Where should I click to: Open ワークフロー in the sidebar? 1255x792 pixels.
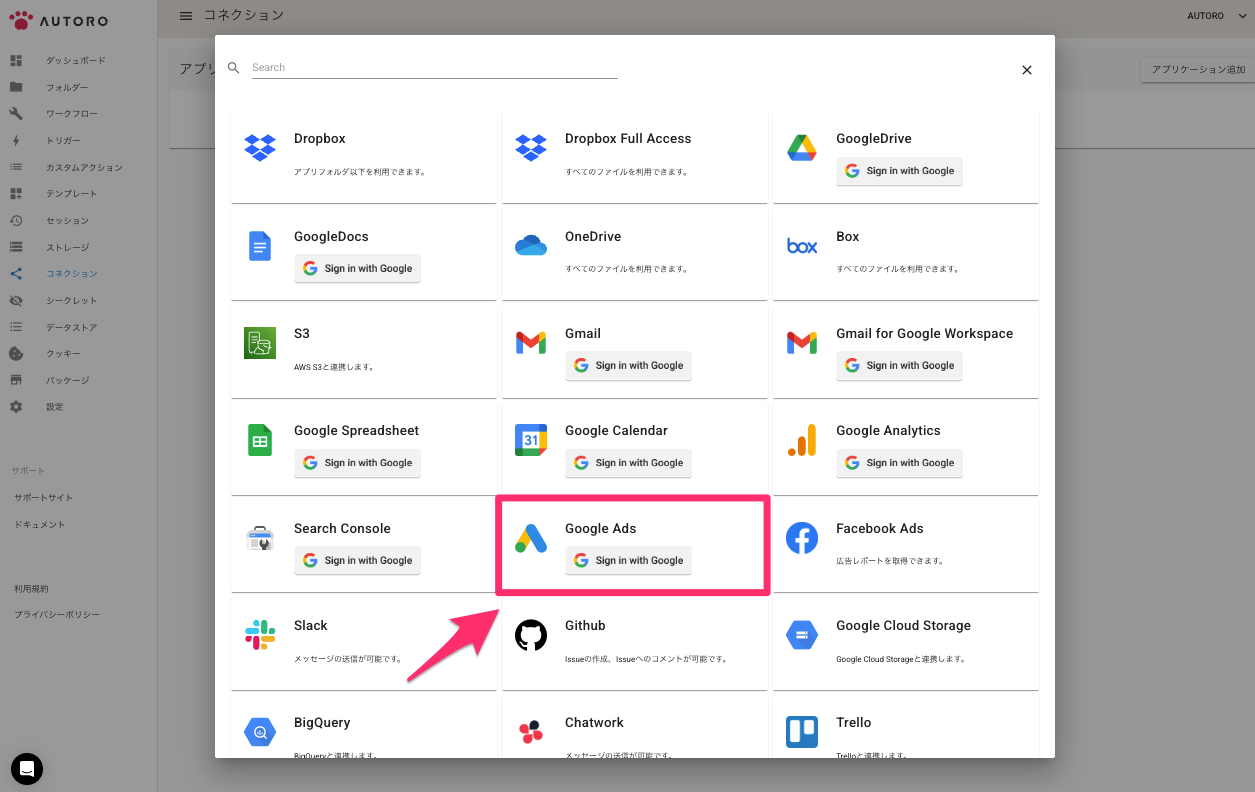coord(71,114)
